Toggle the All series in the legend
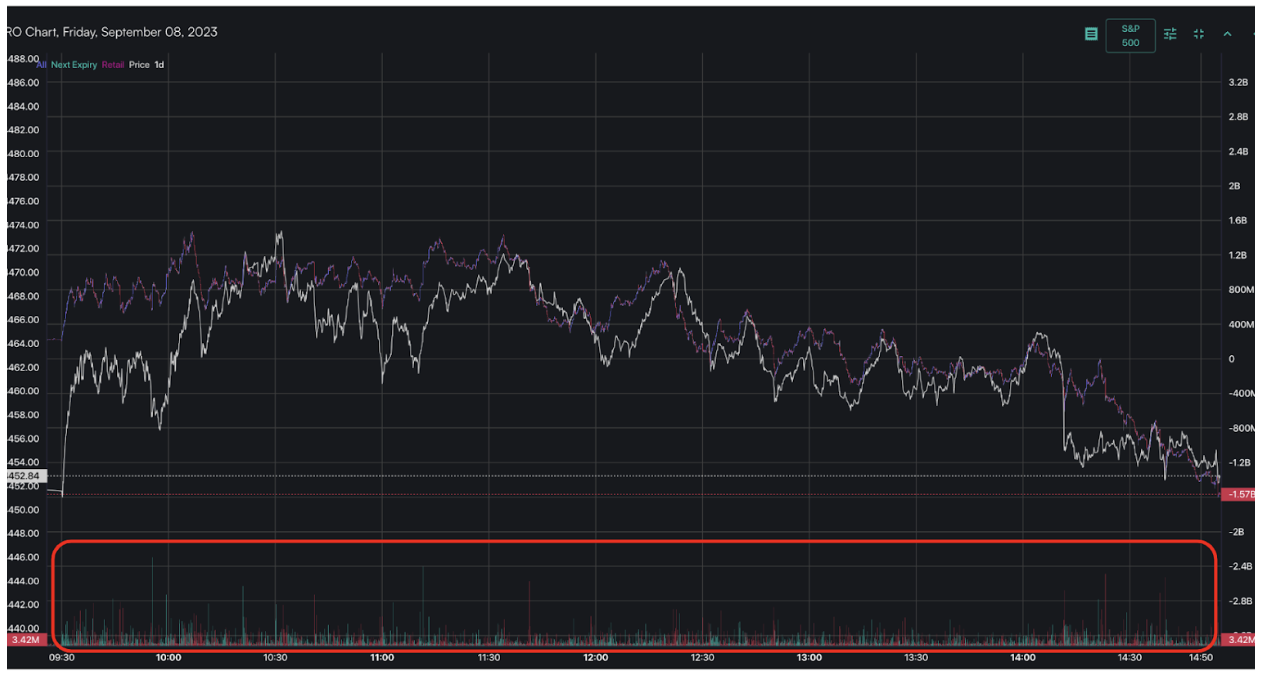Viewport: 1268px width, 678px height. click(x=41, y=63)
